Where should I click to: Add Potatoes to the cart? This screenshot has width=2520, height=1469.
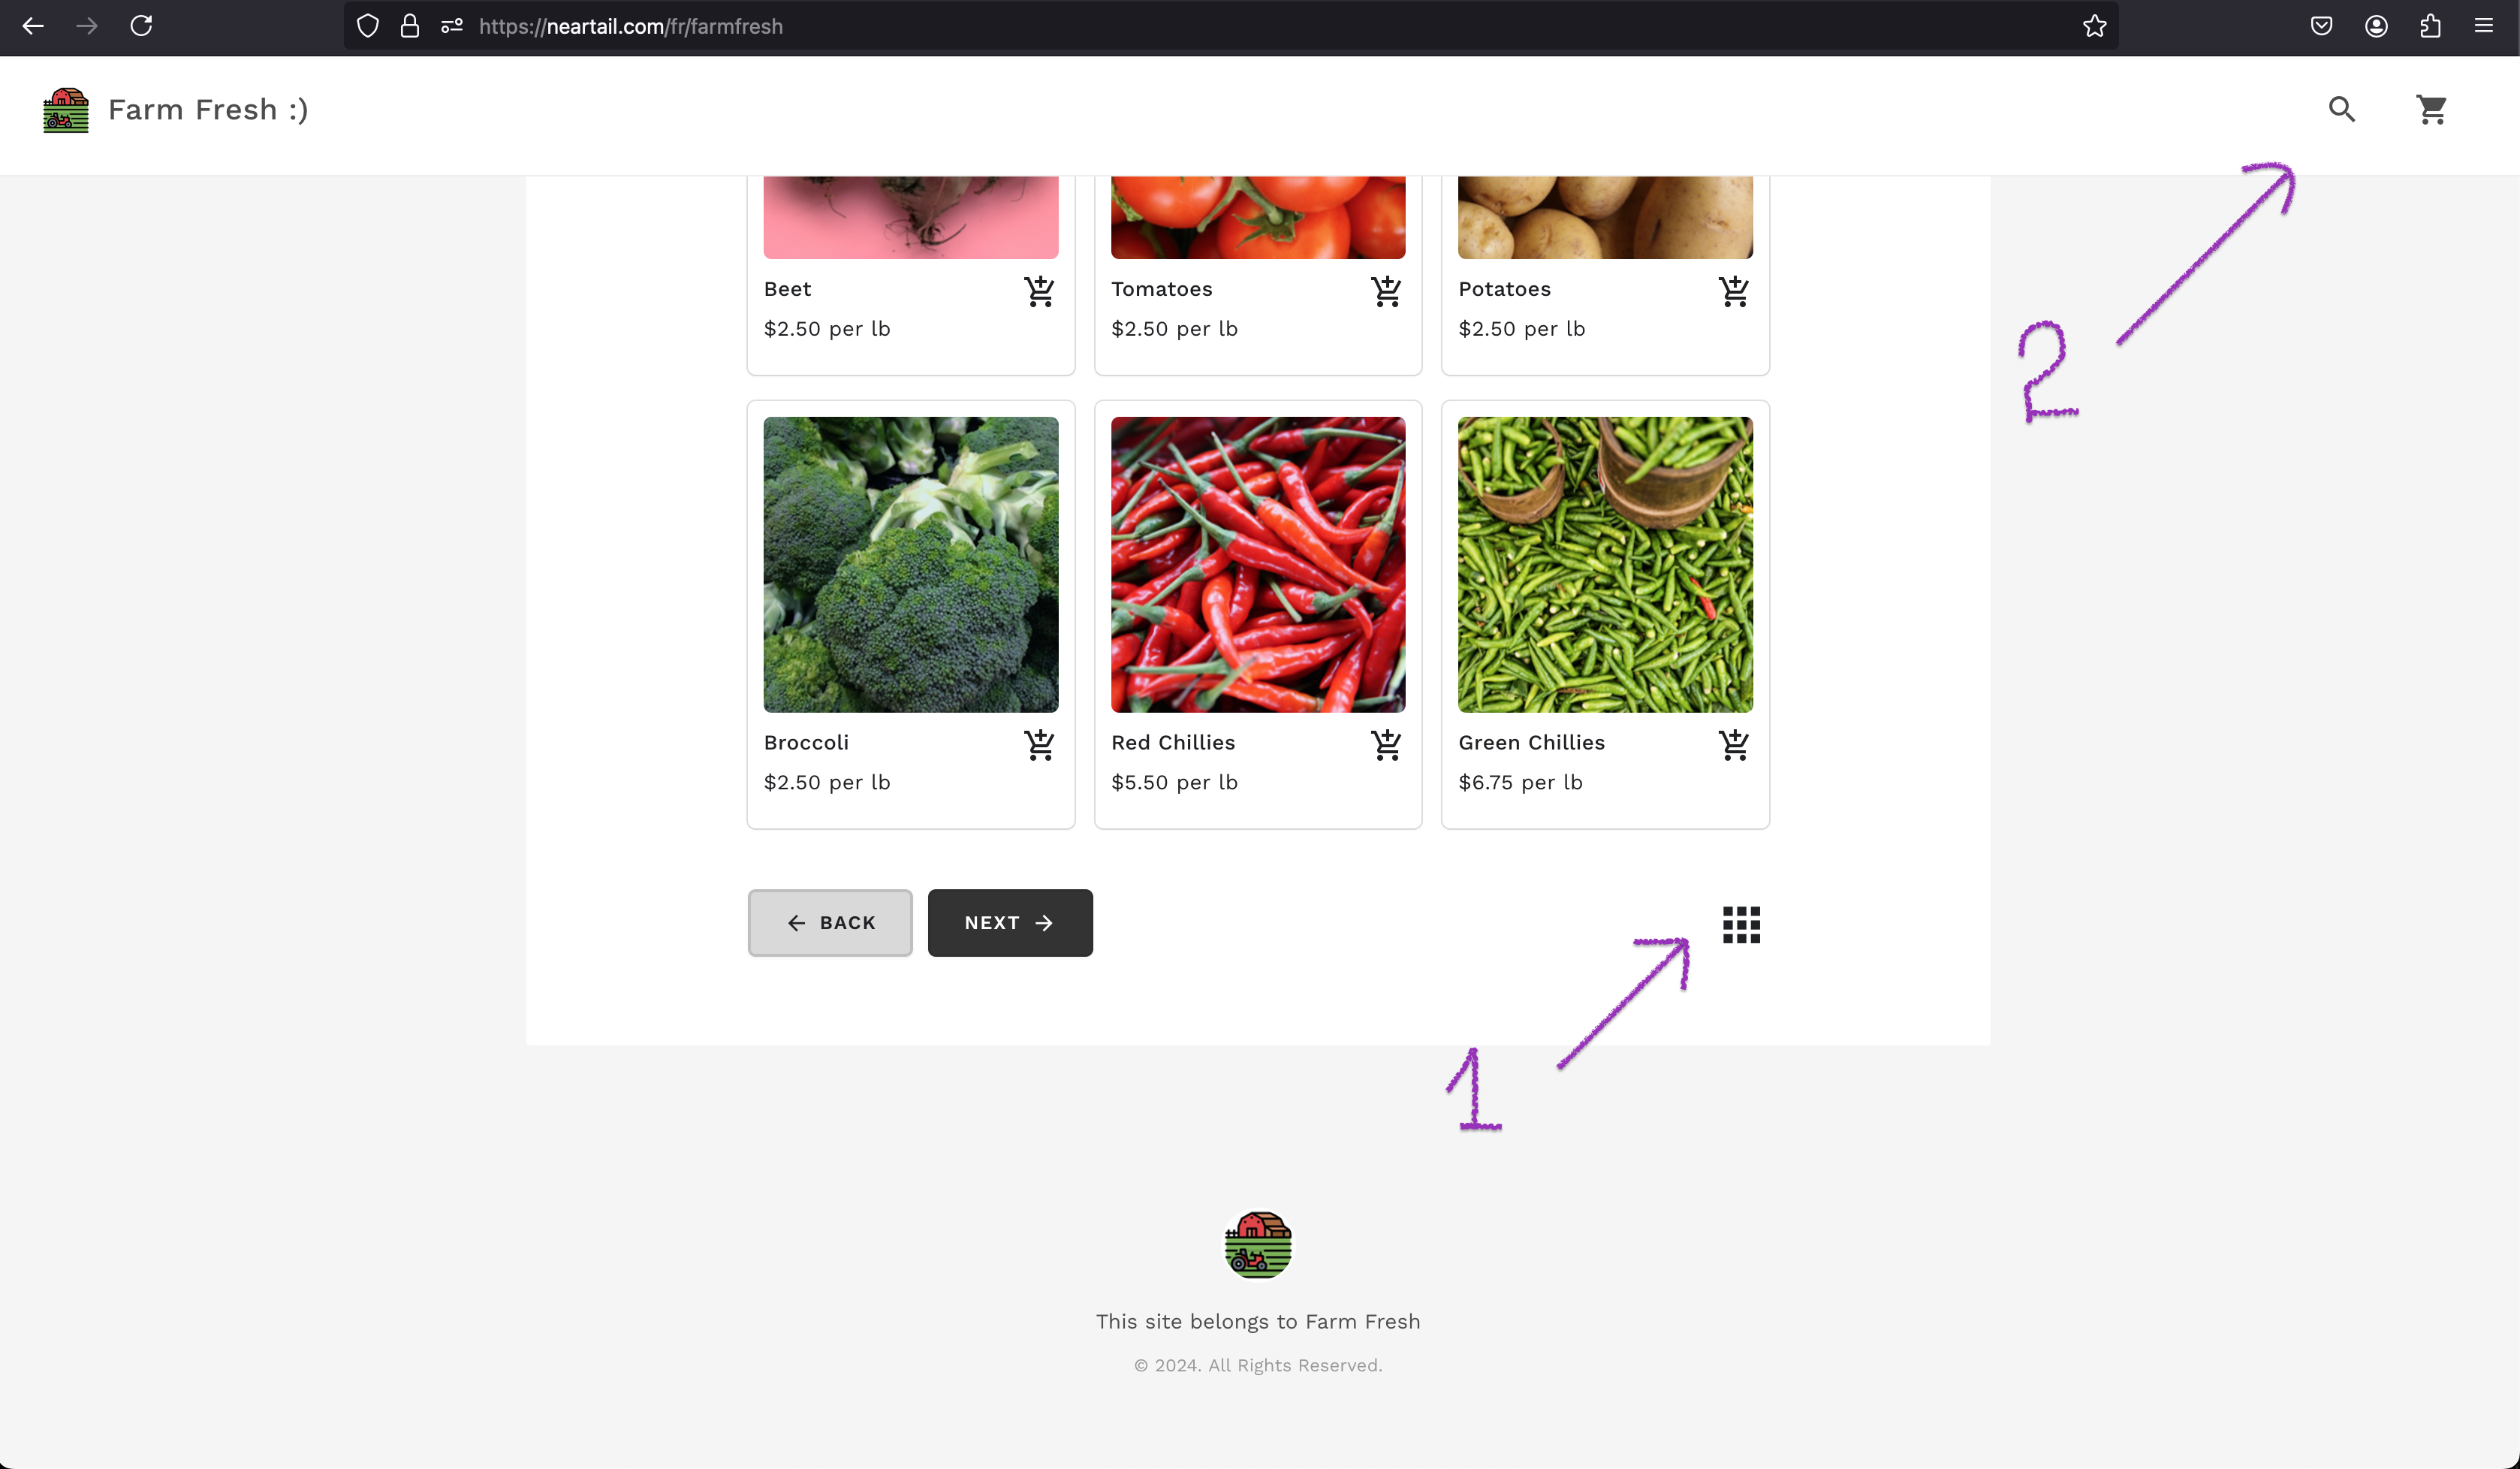coord(1733,291)
